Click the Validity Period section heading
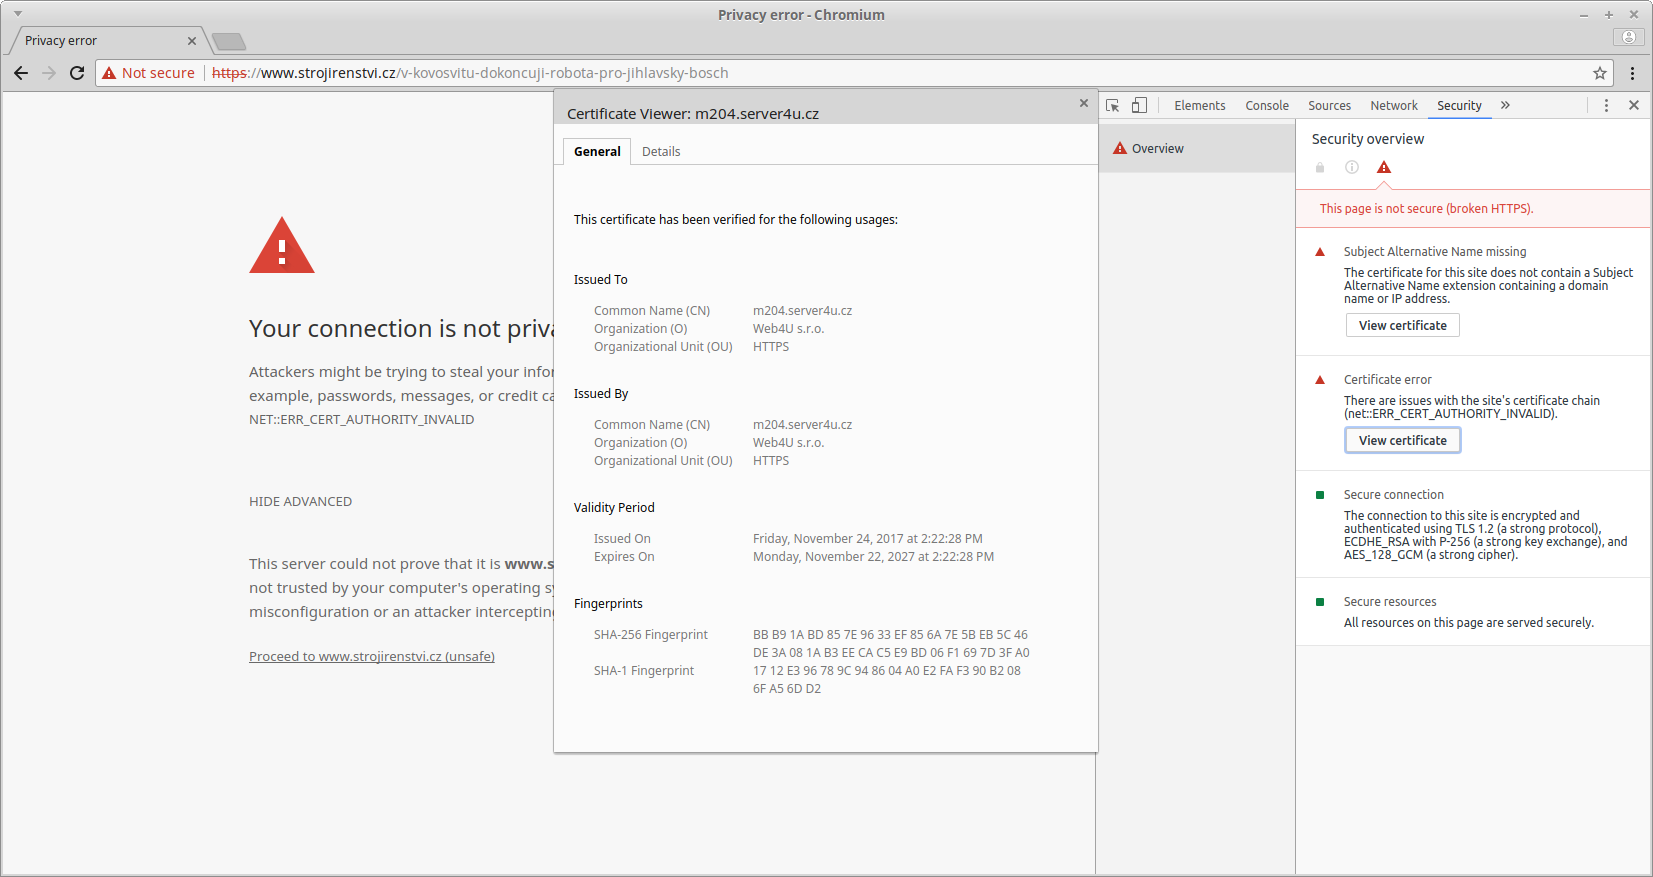This screenshot has height=877, width=1653. (x=614, y=508)
